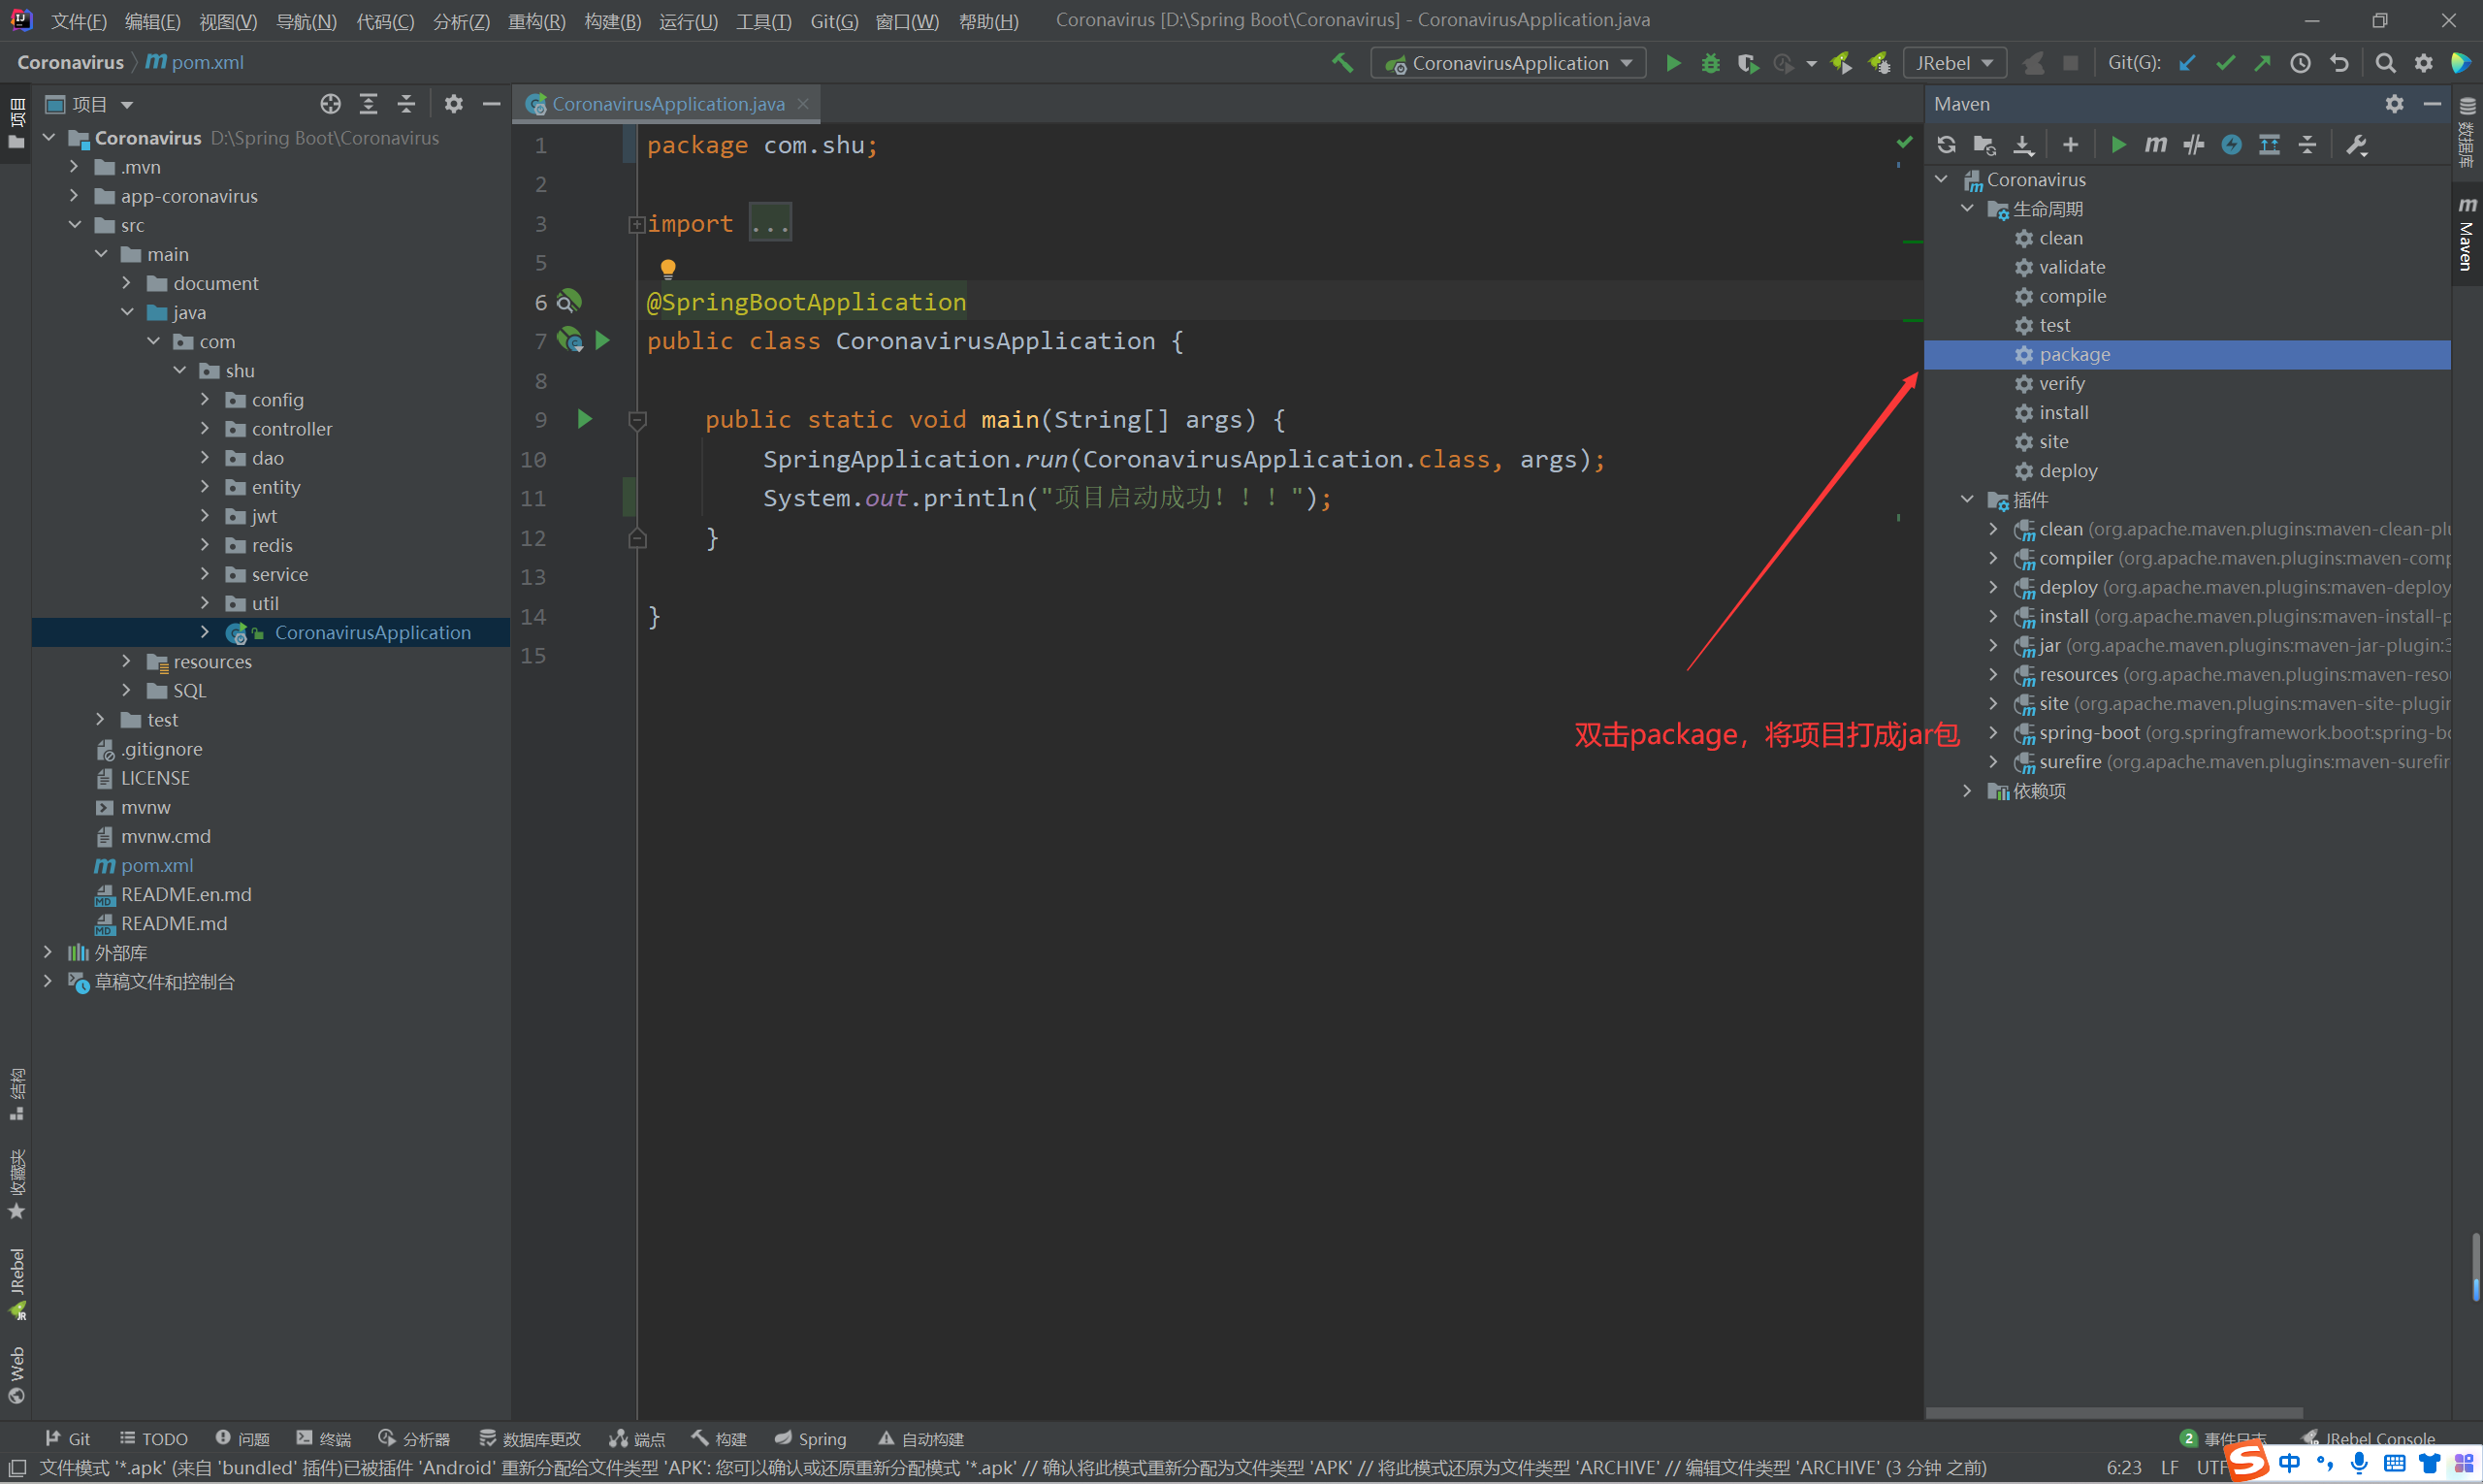Viewport: 2483px width, 1484px height.
Task: Click the Debug bug icon
Action: (1711, 63)
